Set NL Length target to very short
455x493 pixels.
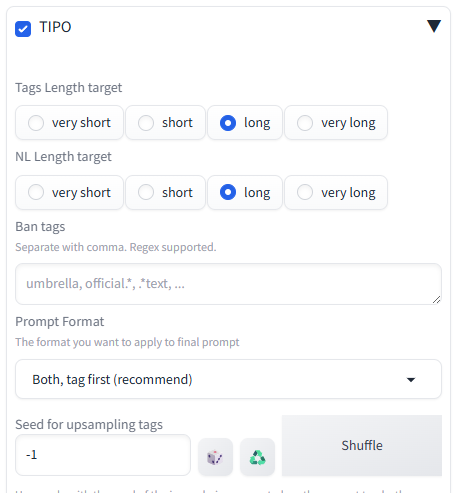[69, 192]
